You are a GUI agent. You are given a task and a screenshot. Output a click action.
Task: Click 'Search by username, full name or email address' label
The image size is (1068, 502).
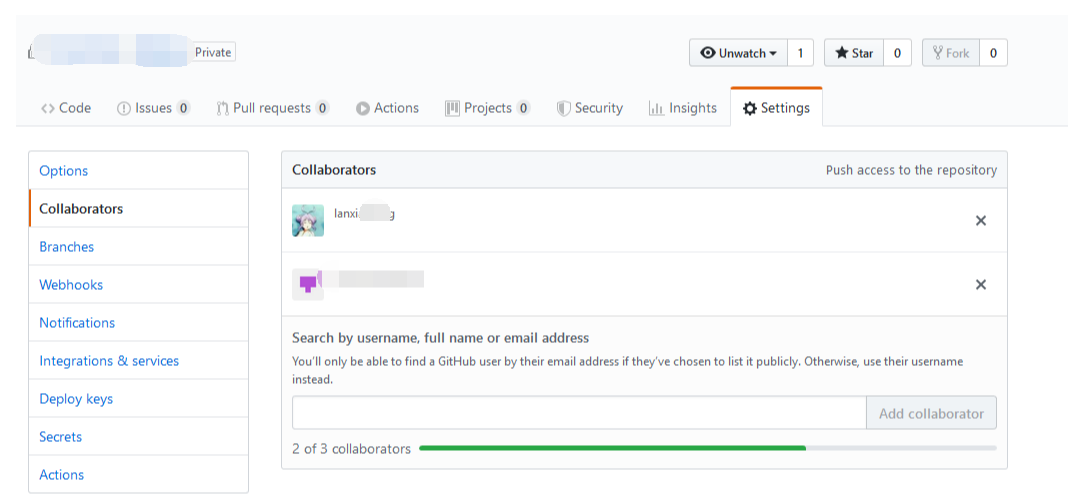pos(441,338)
